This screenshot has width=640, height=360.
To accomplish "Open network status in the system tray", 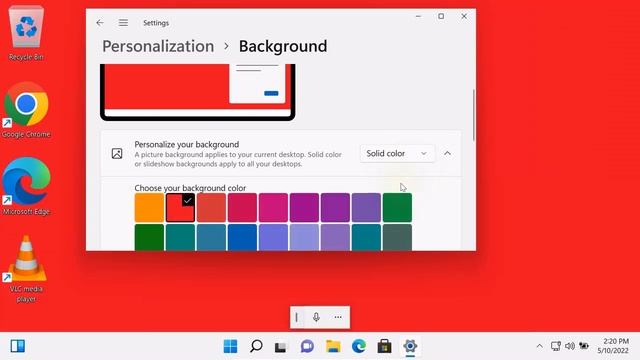I will [x=556, y=346].
